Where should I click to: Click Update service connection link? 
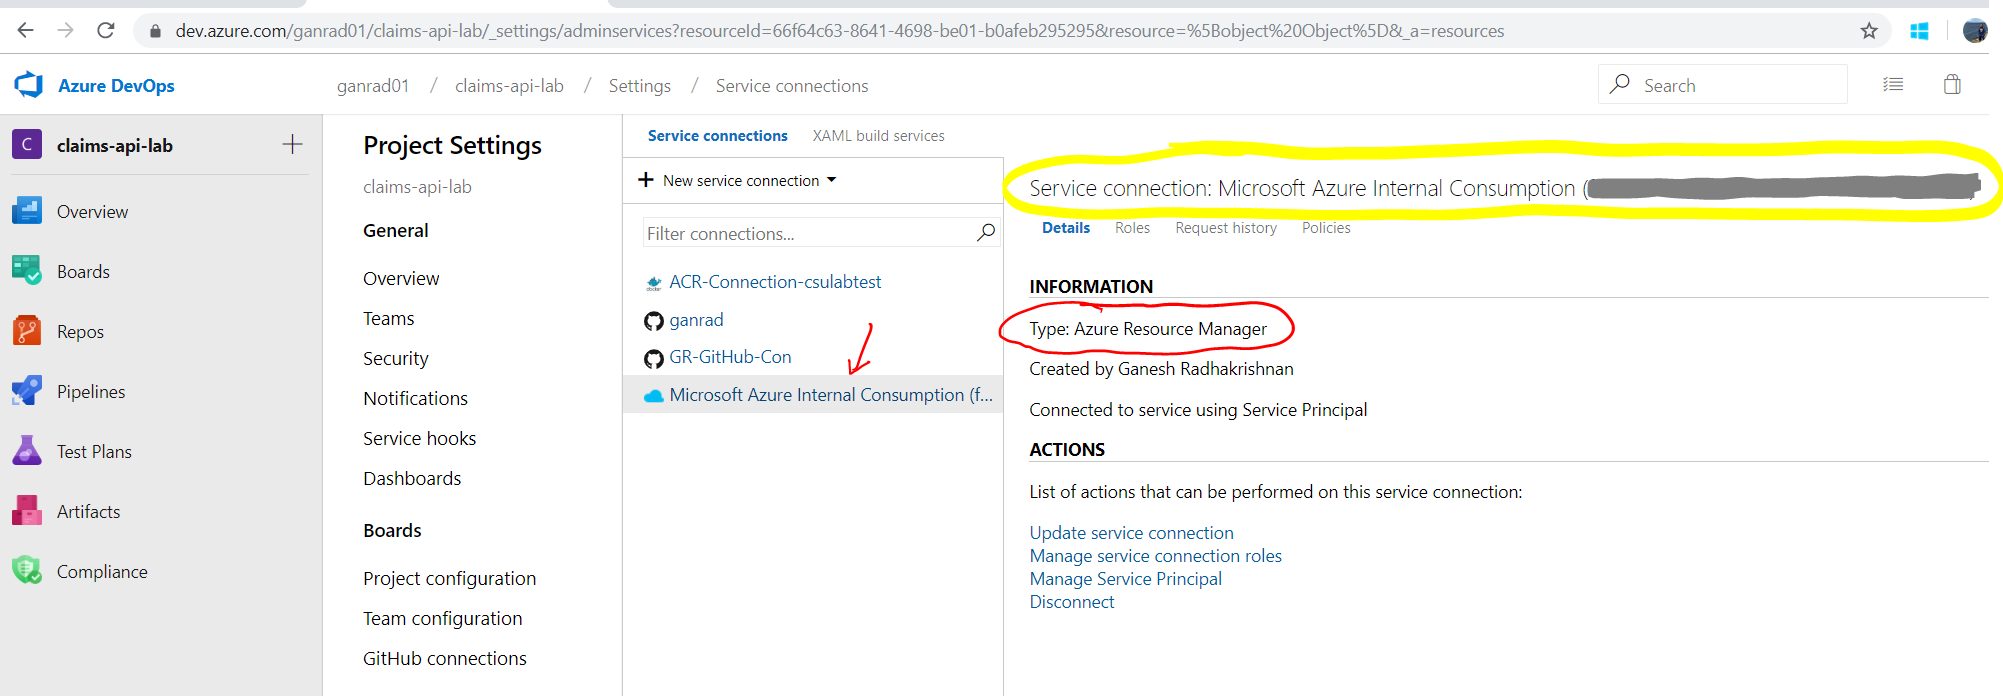click(1131, 533)
